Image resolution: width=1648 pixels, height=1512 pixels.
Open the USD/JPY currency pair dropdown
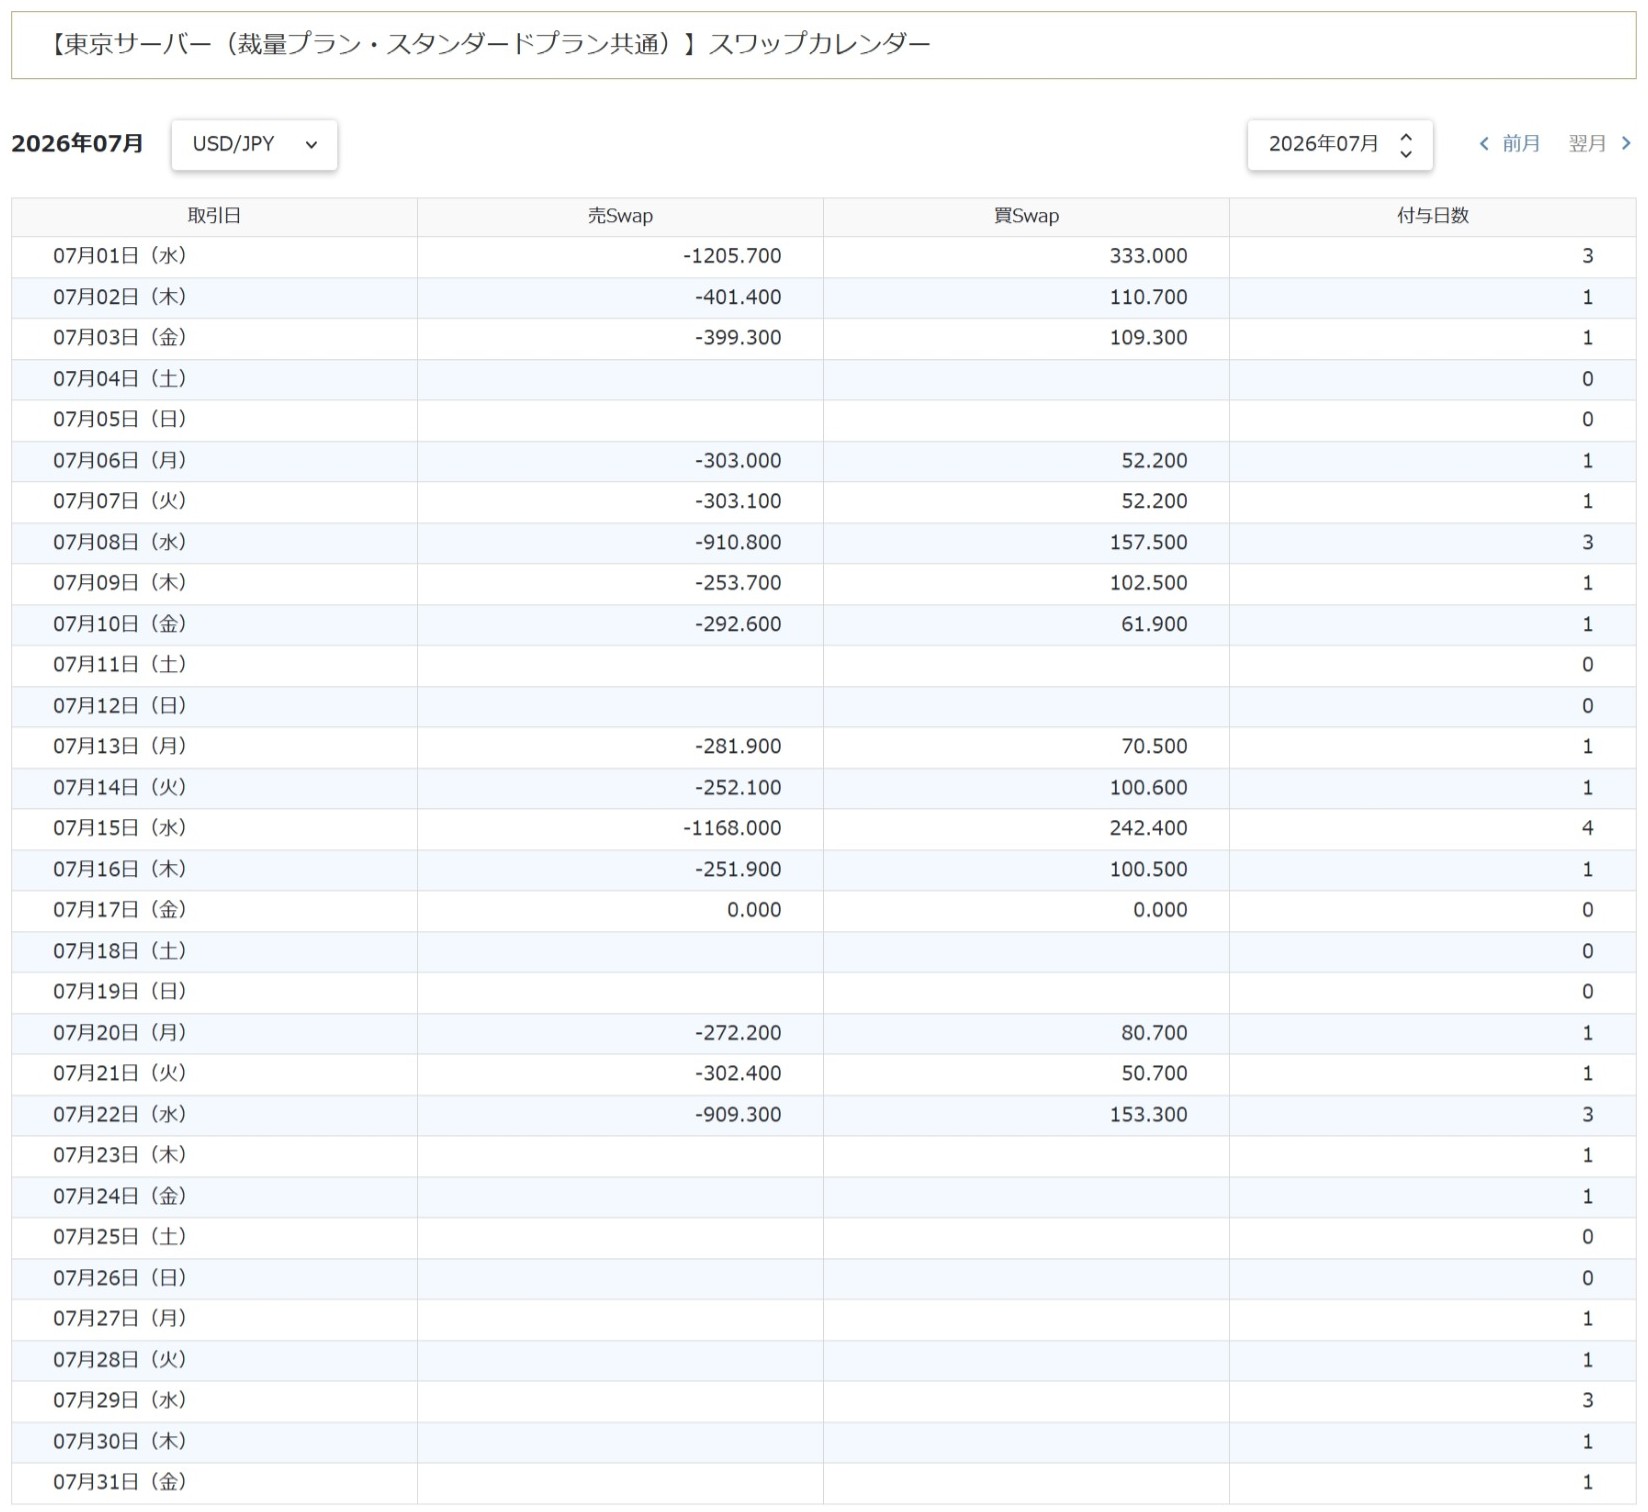tap(254, 145)
